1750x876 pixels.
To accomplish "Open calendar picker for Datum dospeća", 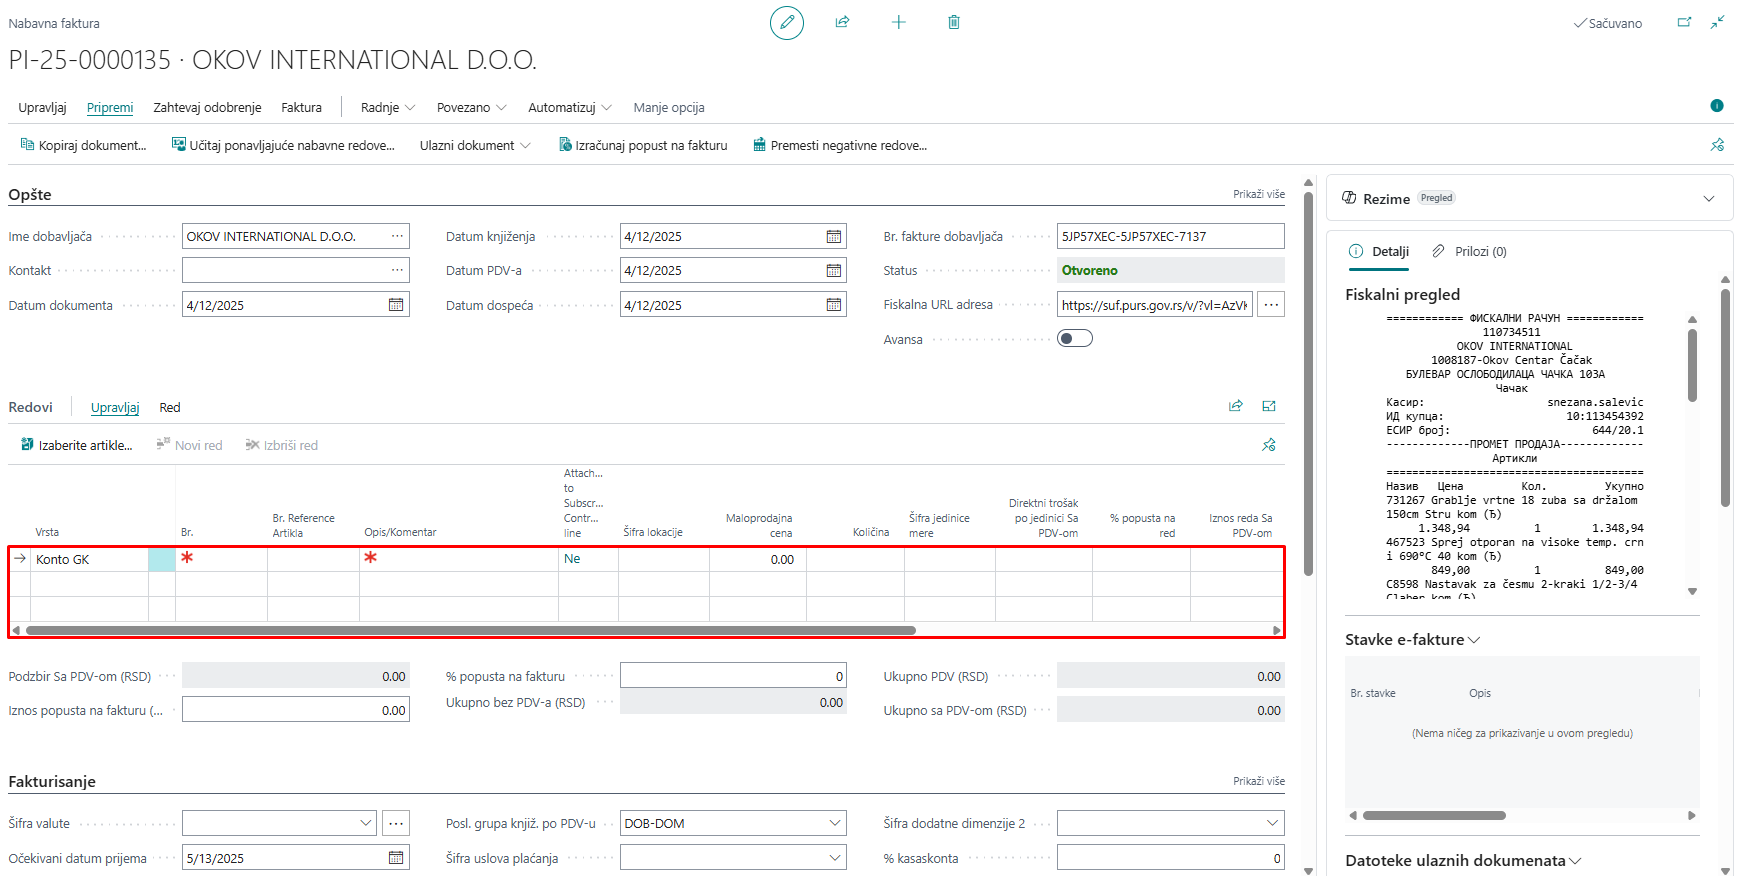I will click(x=833, y=305).
